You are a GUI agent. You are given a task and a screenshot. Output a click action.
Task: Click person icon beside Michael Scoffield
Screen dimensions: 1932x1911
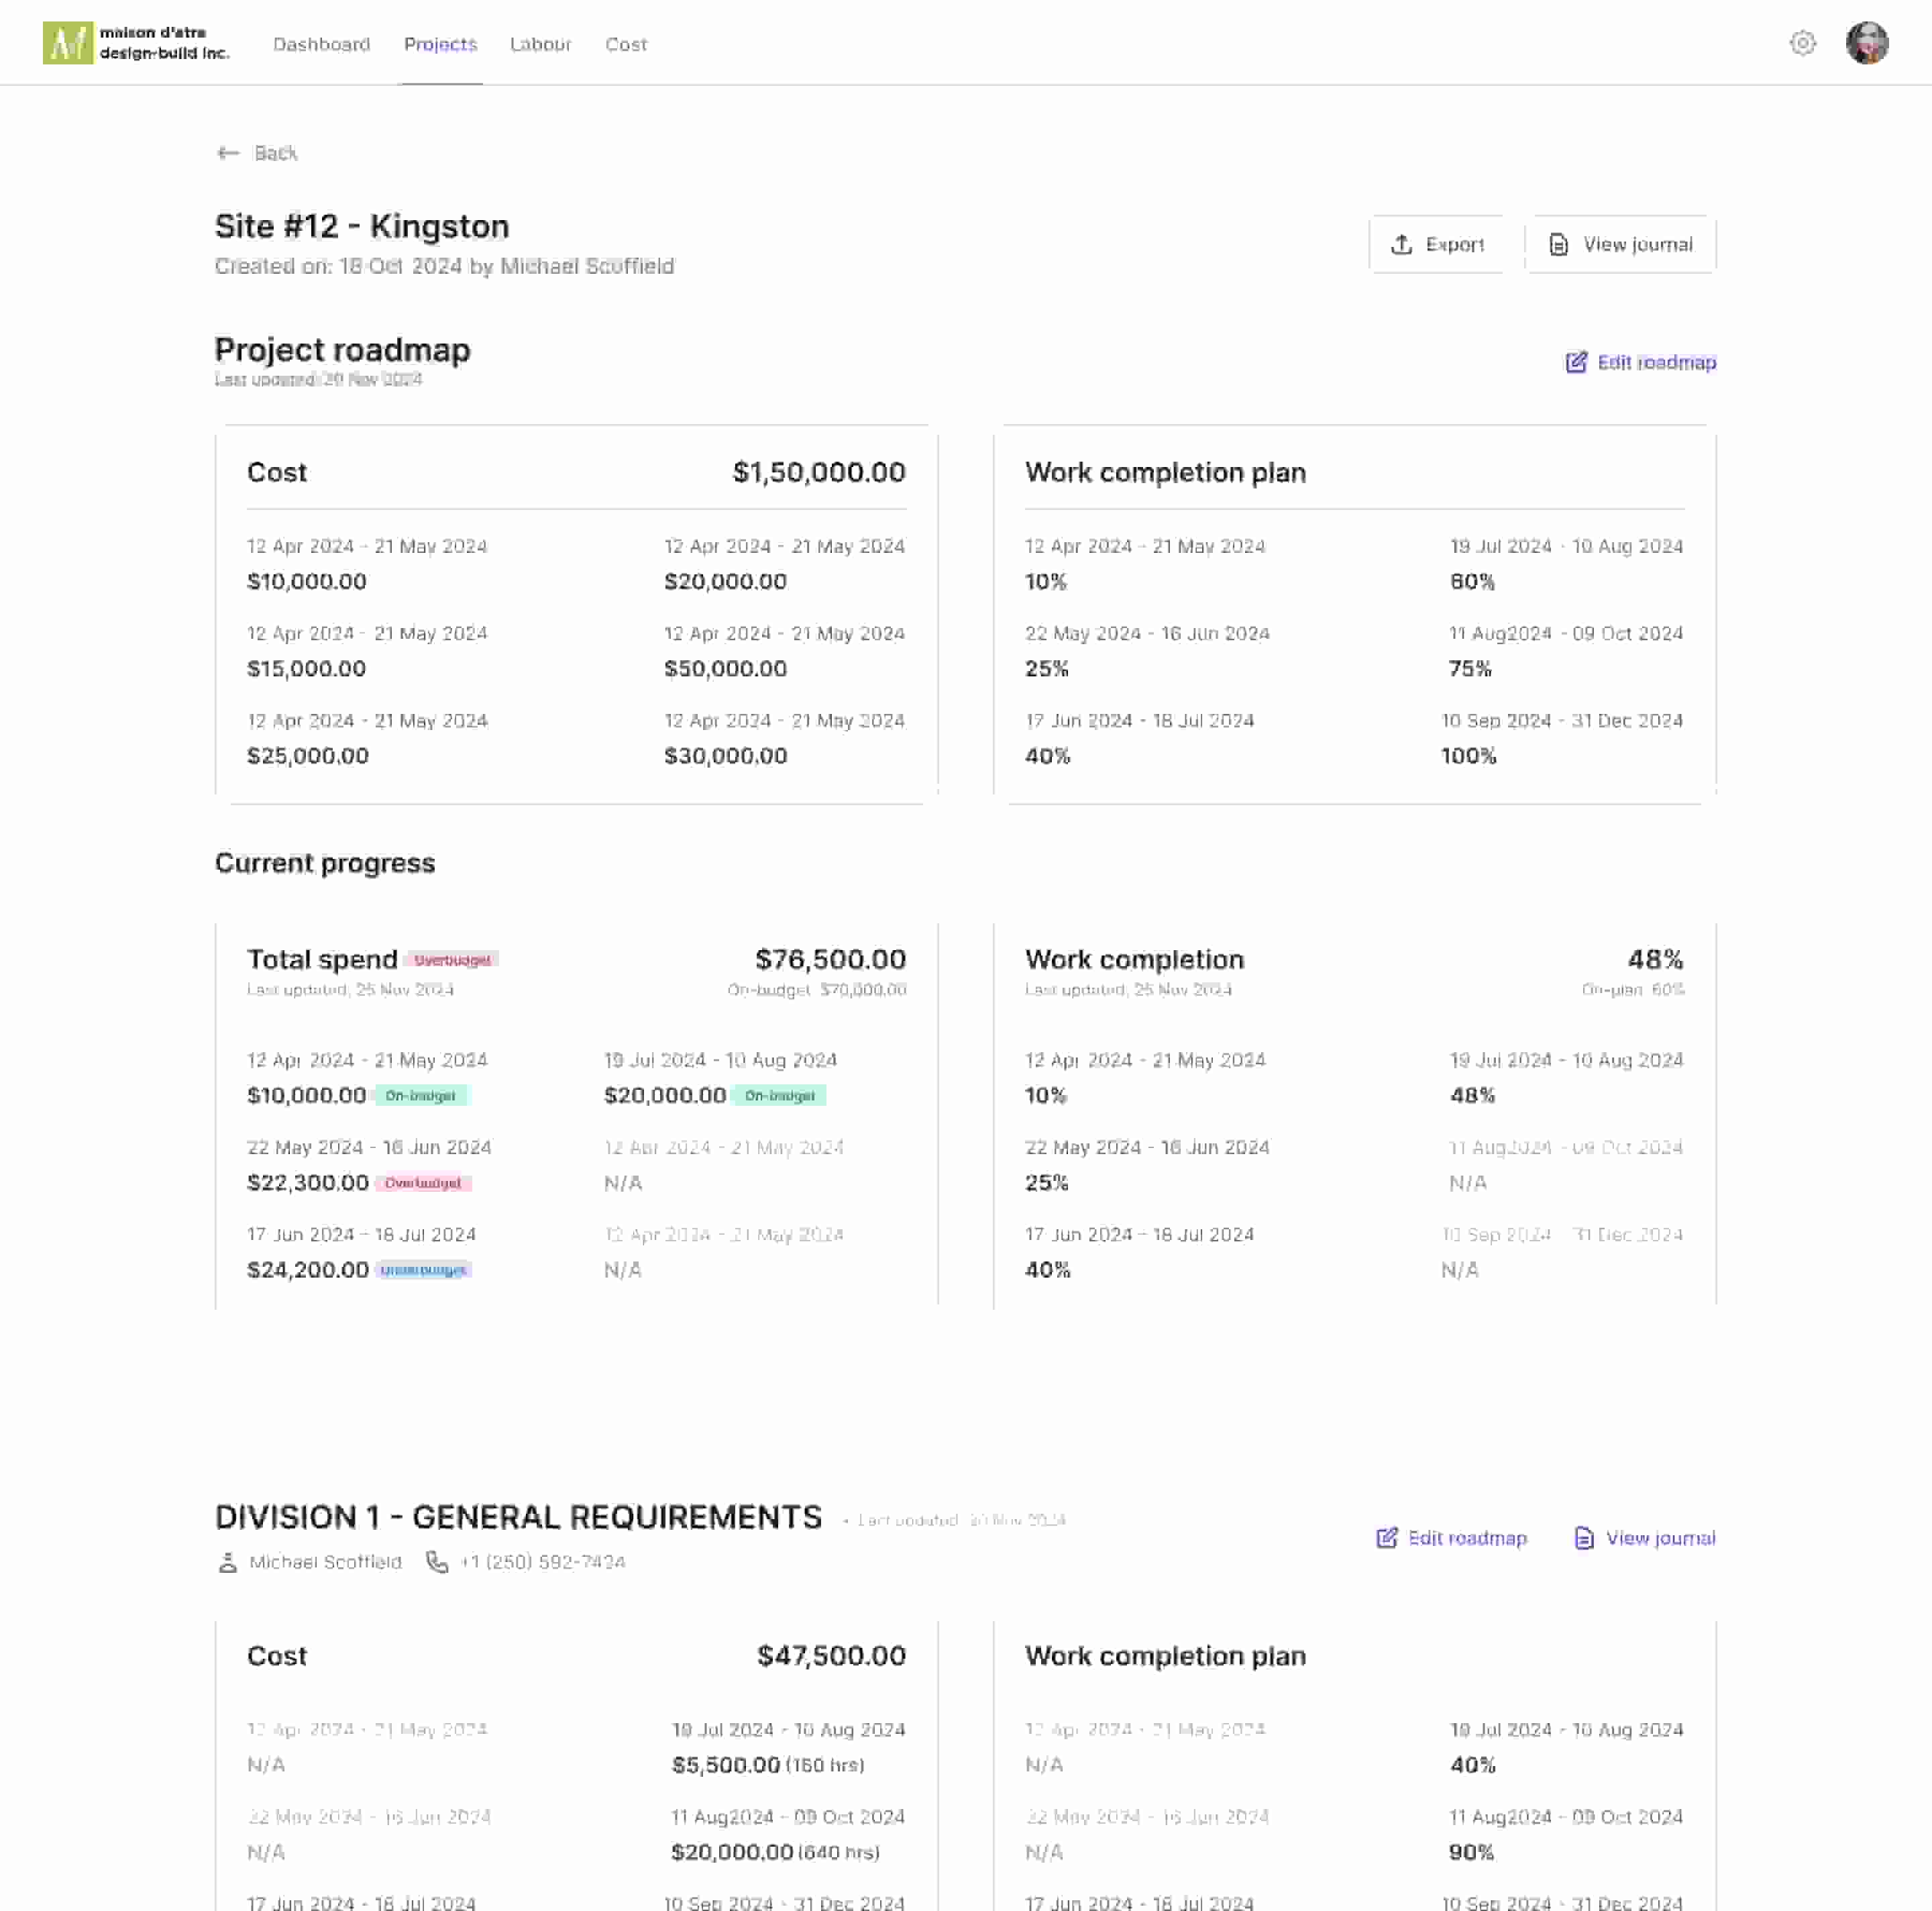point(228,1562)
